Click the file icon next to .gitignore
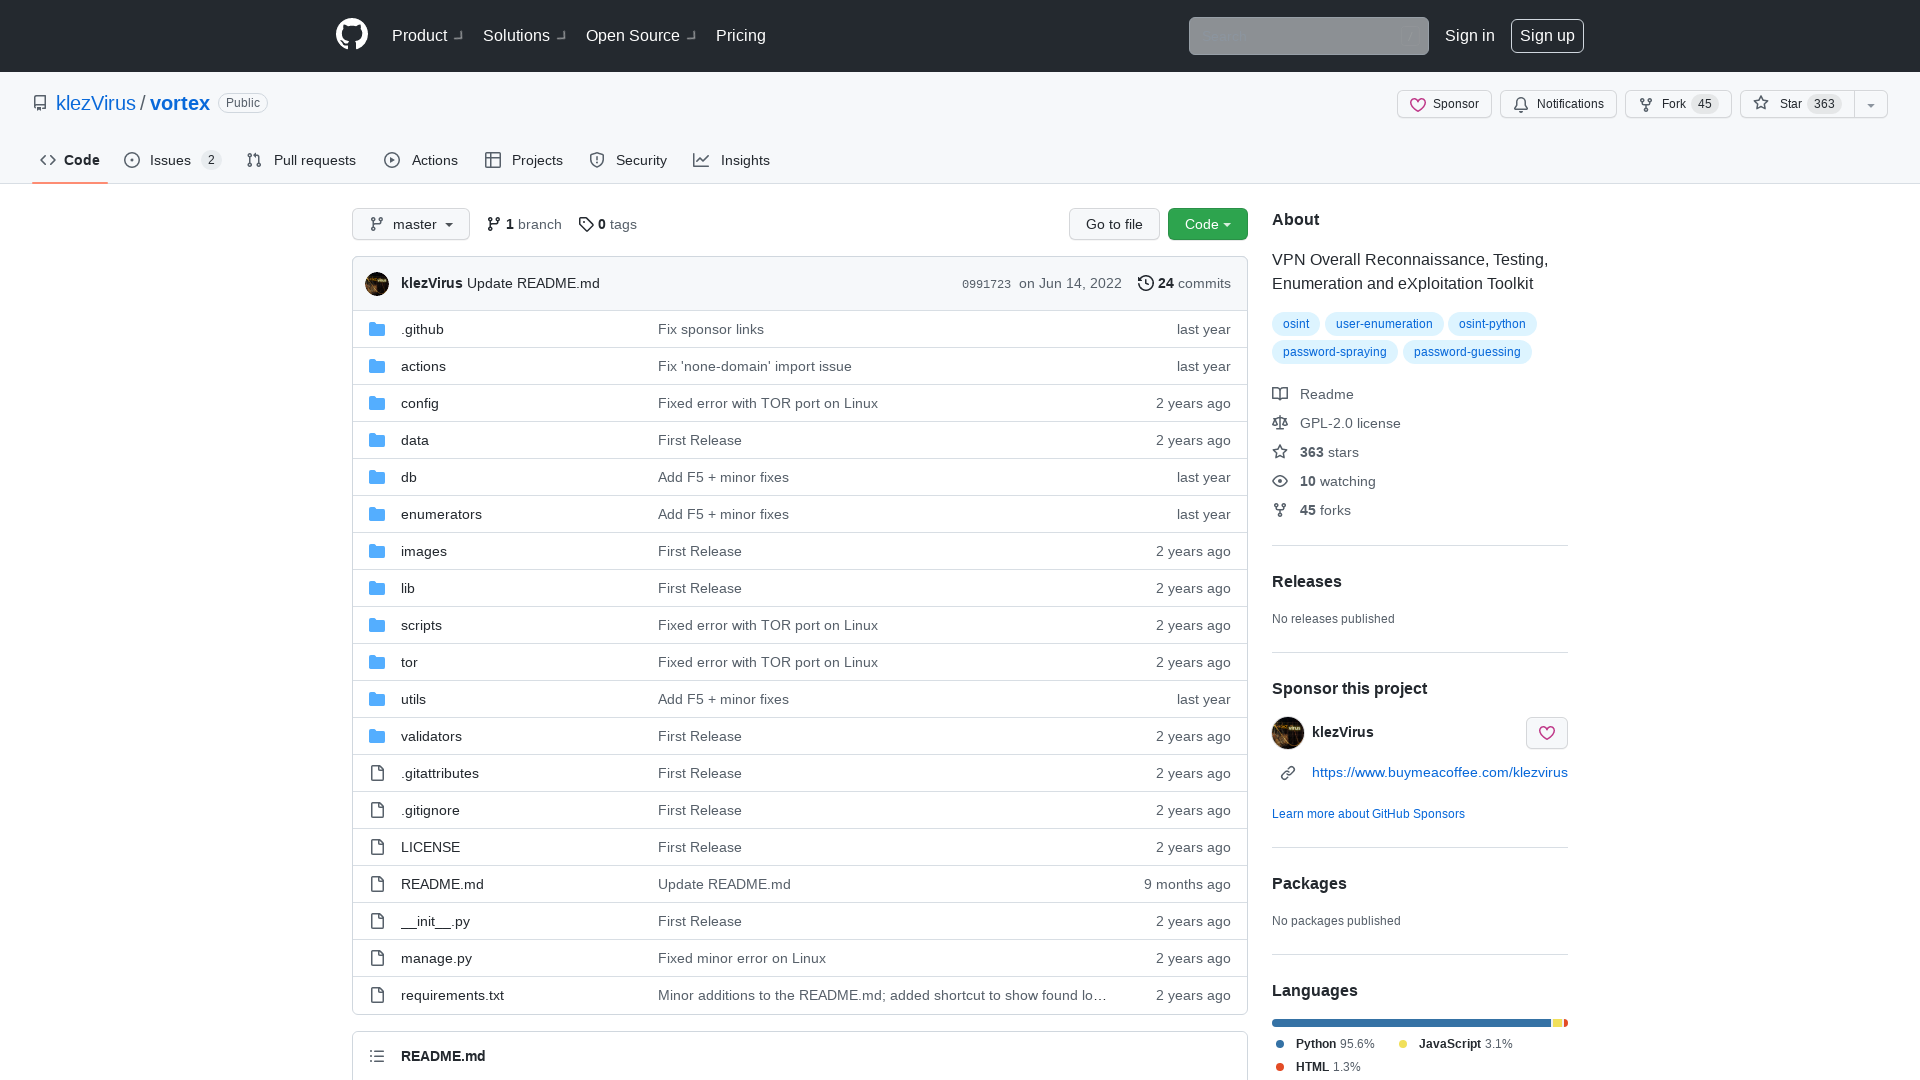Viewport: 1920px width, 1080px height. (377, 810)
